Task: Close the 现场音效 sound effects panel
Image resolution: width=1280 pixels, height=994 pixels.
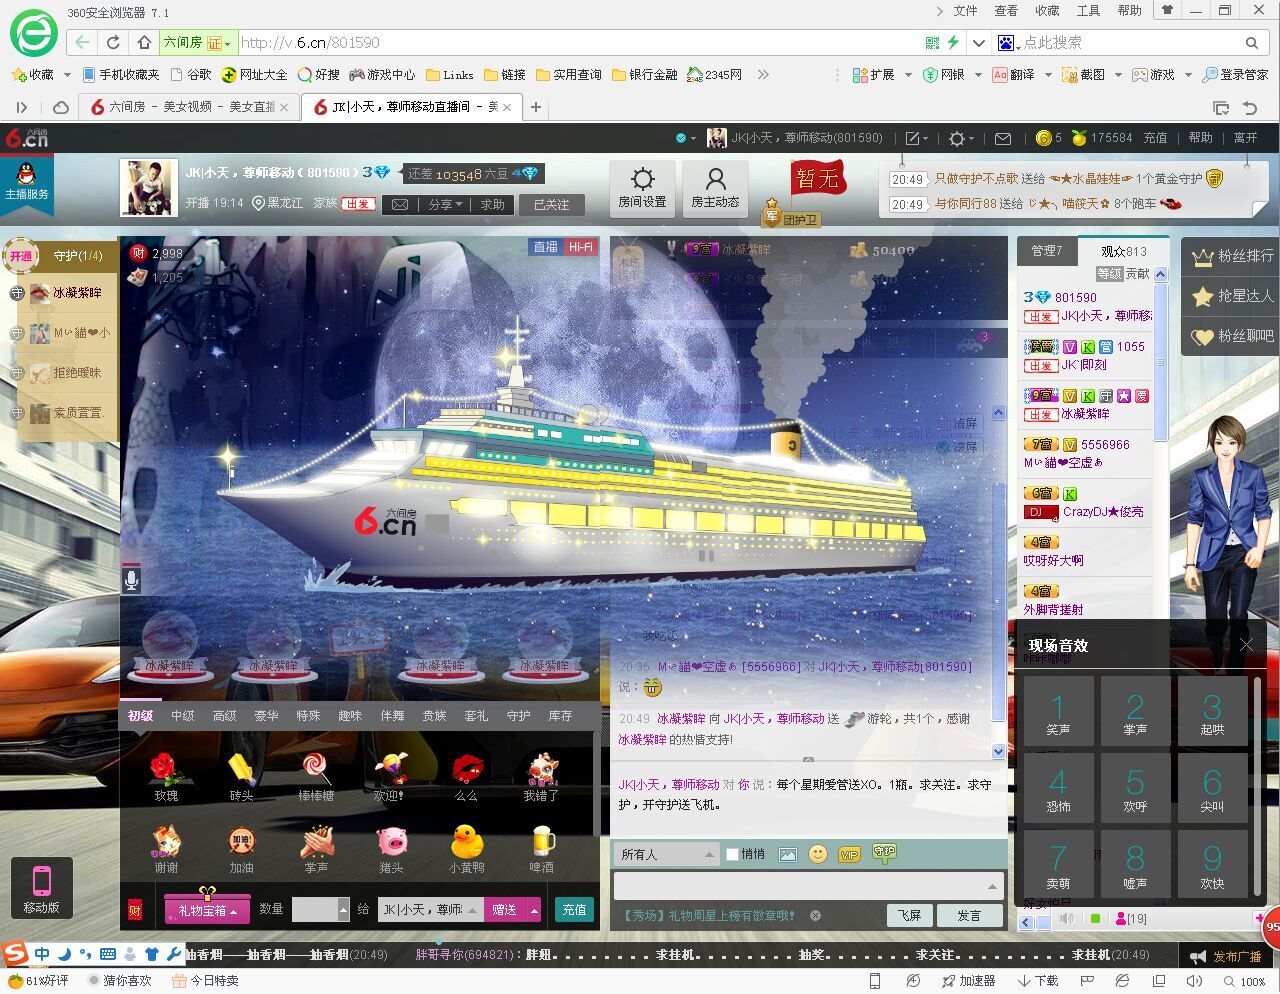Action: (x=1246, y=645)
